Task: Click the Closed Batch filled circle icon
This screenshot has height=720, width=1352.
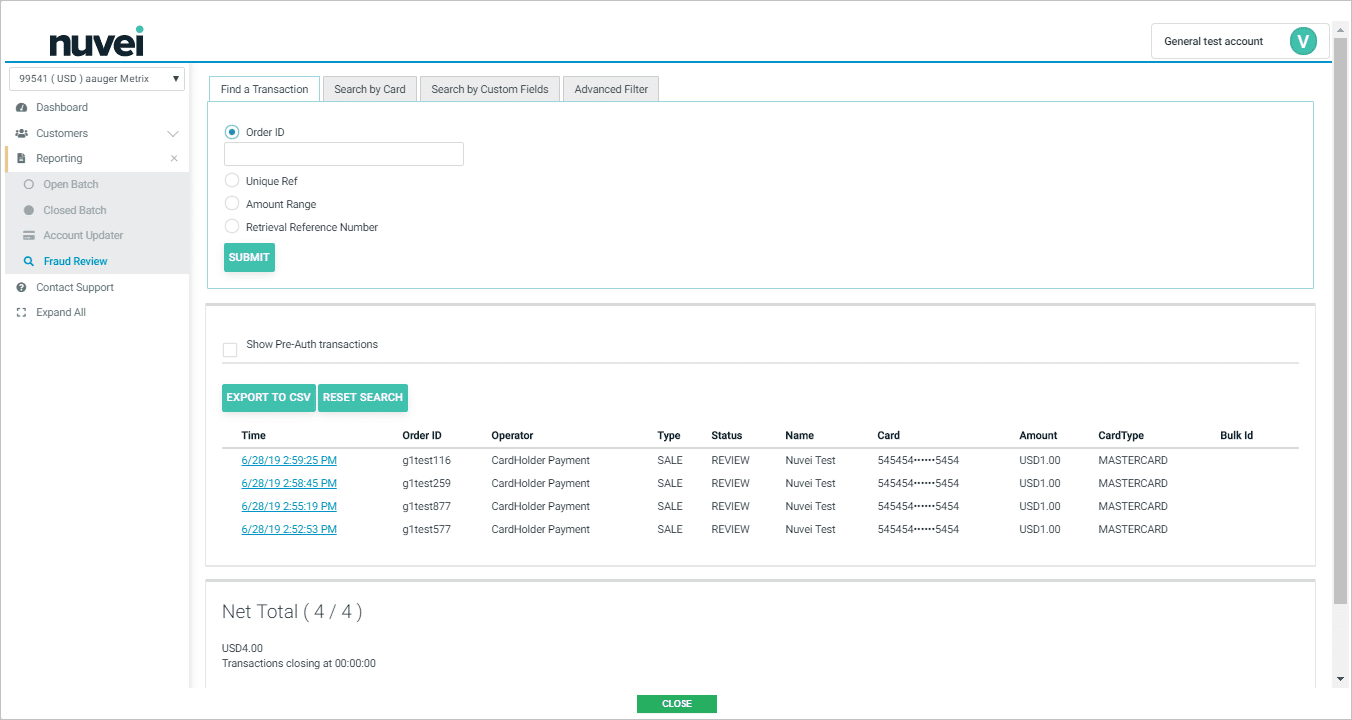Action: [x=29, y=210]
